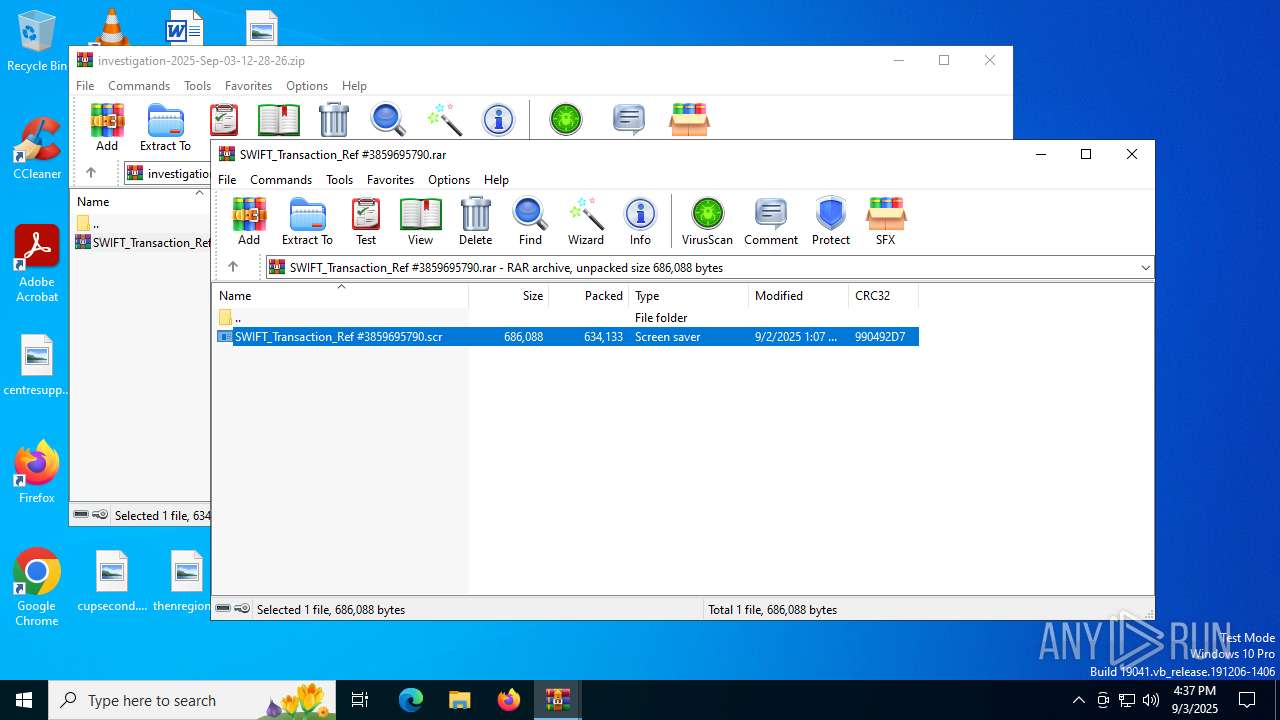Screen dimensions: 1280x720
Task: Run VirusScan on the archive
Action: pos(707,221)
